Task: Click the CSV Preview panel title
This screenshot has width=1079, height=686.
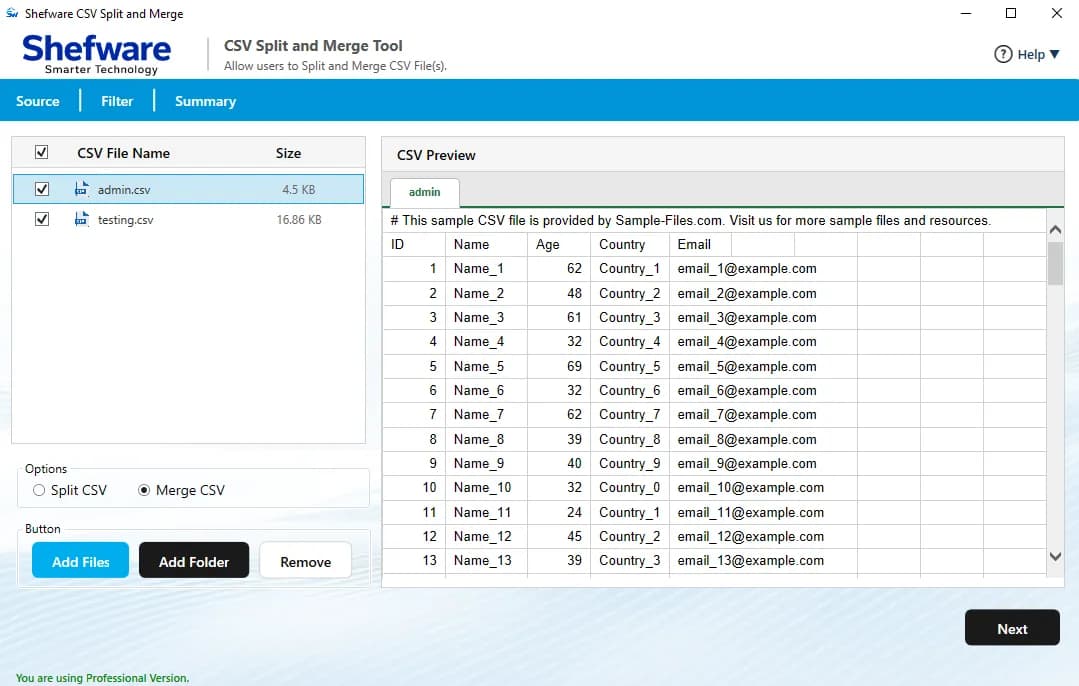Action: [x=436, y=156]
